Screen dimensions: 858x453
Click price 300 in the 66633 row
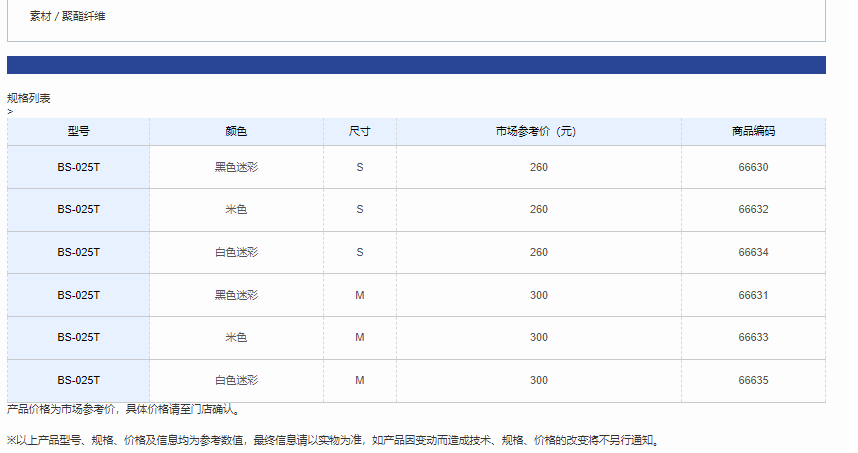point(538,338)
